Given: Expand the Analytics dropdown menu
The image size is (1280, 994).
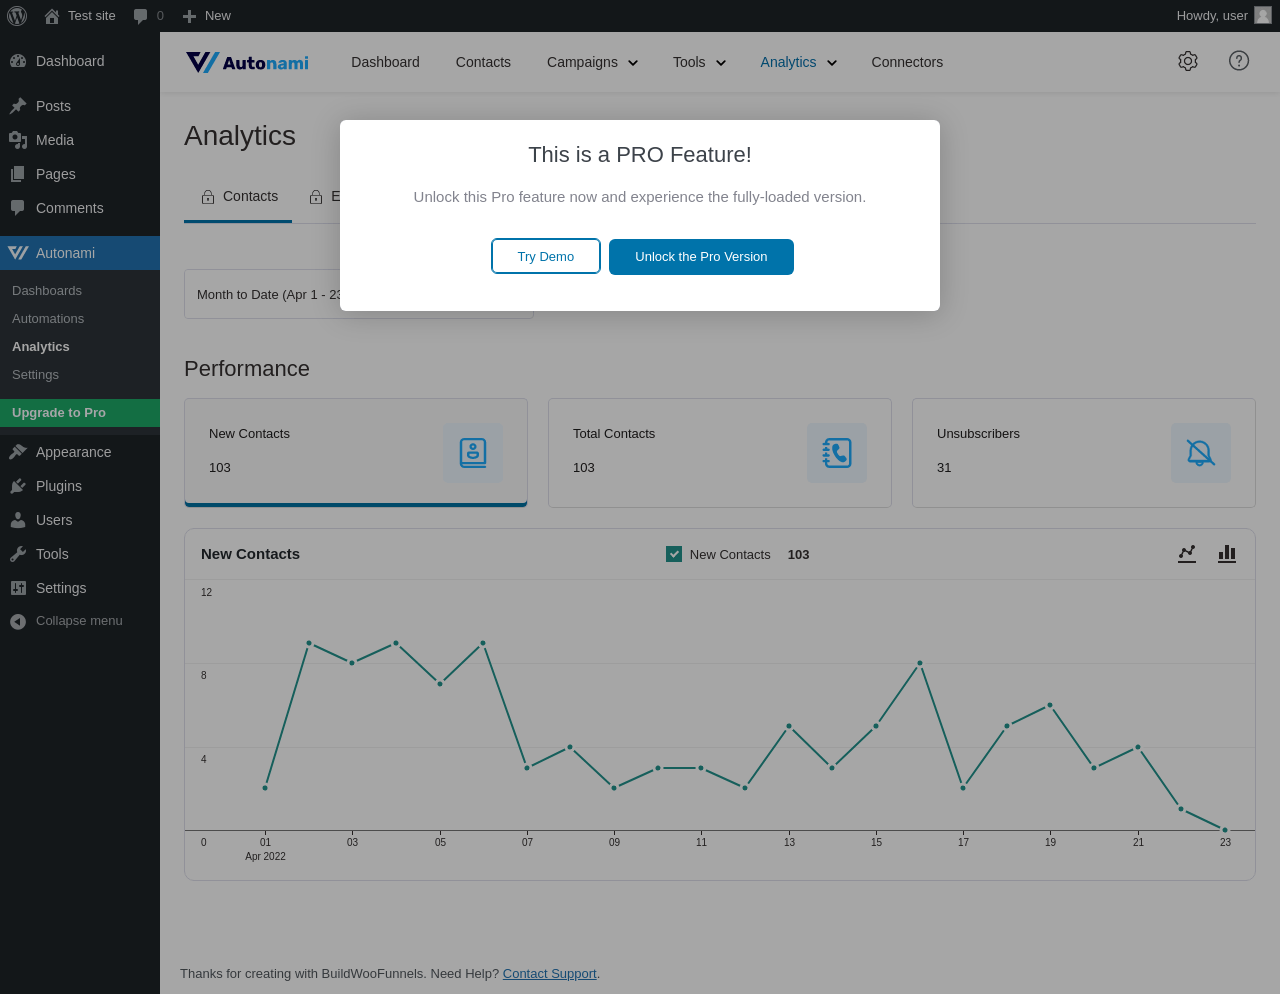Looking at the screenshot, I should (x=798, y=62).
